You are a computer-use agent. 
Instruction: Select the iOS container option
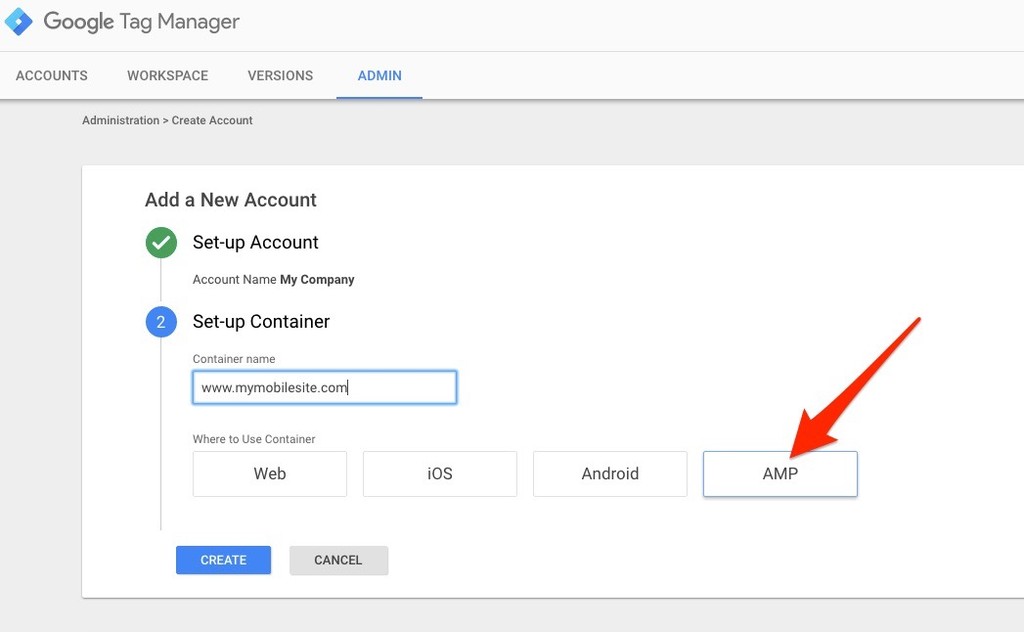(x=439, y=474)
